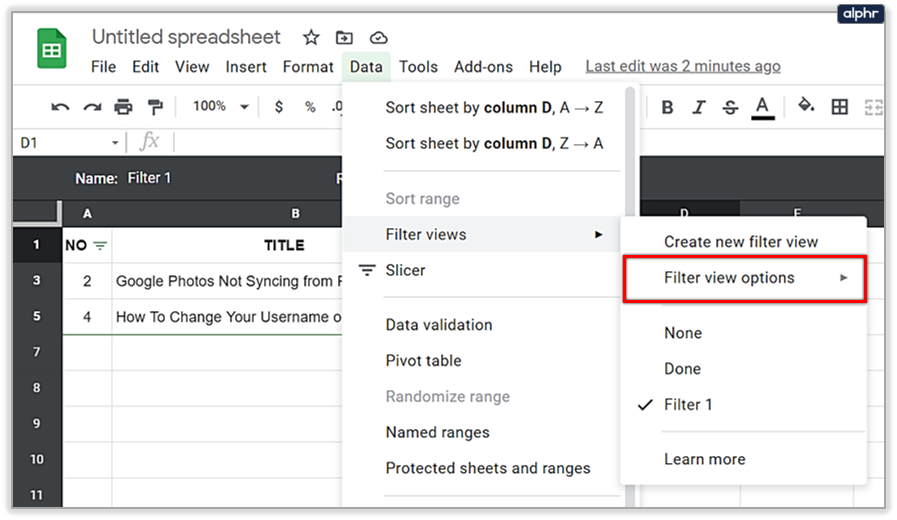Click the undo arrow icon
Screen dimensions: 897x520
point(60,107)
